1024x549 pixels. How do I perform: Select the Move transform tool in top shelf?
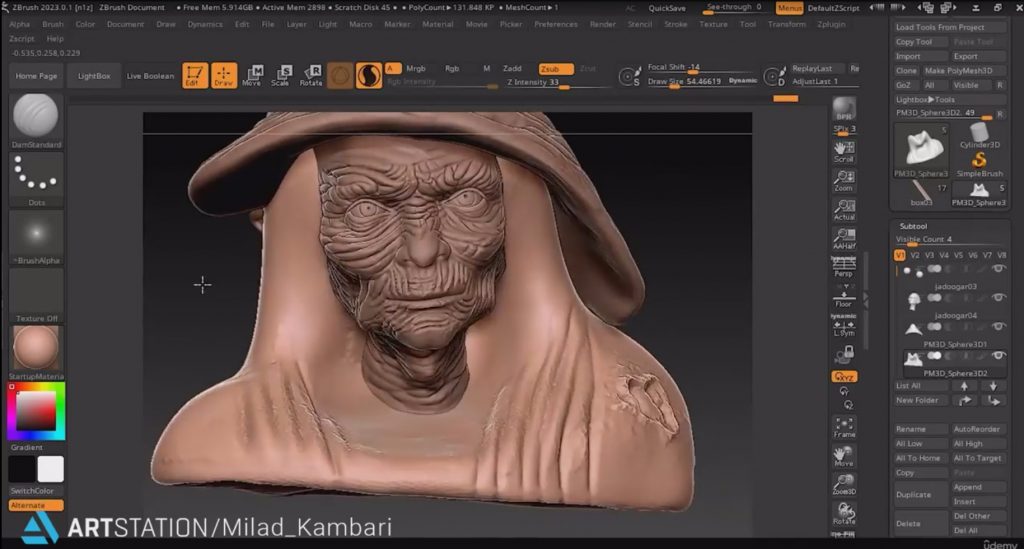pos(252,75)
